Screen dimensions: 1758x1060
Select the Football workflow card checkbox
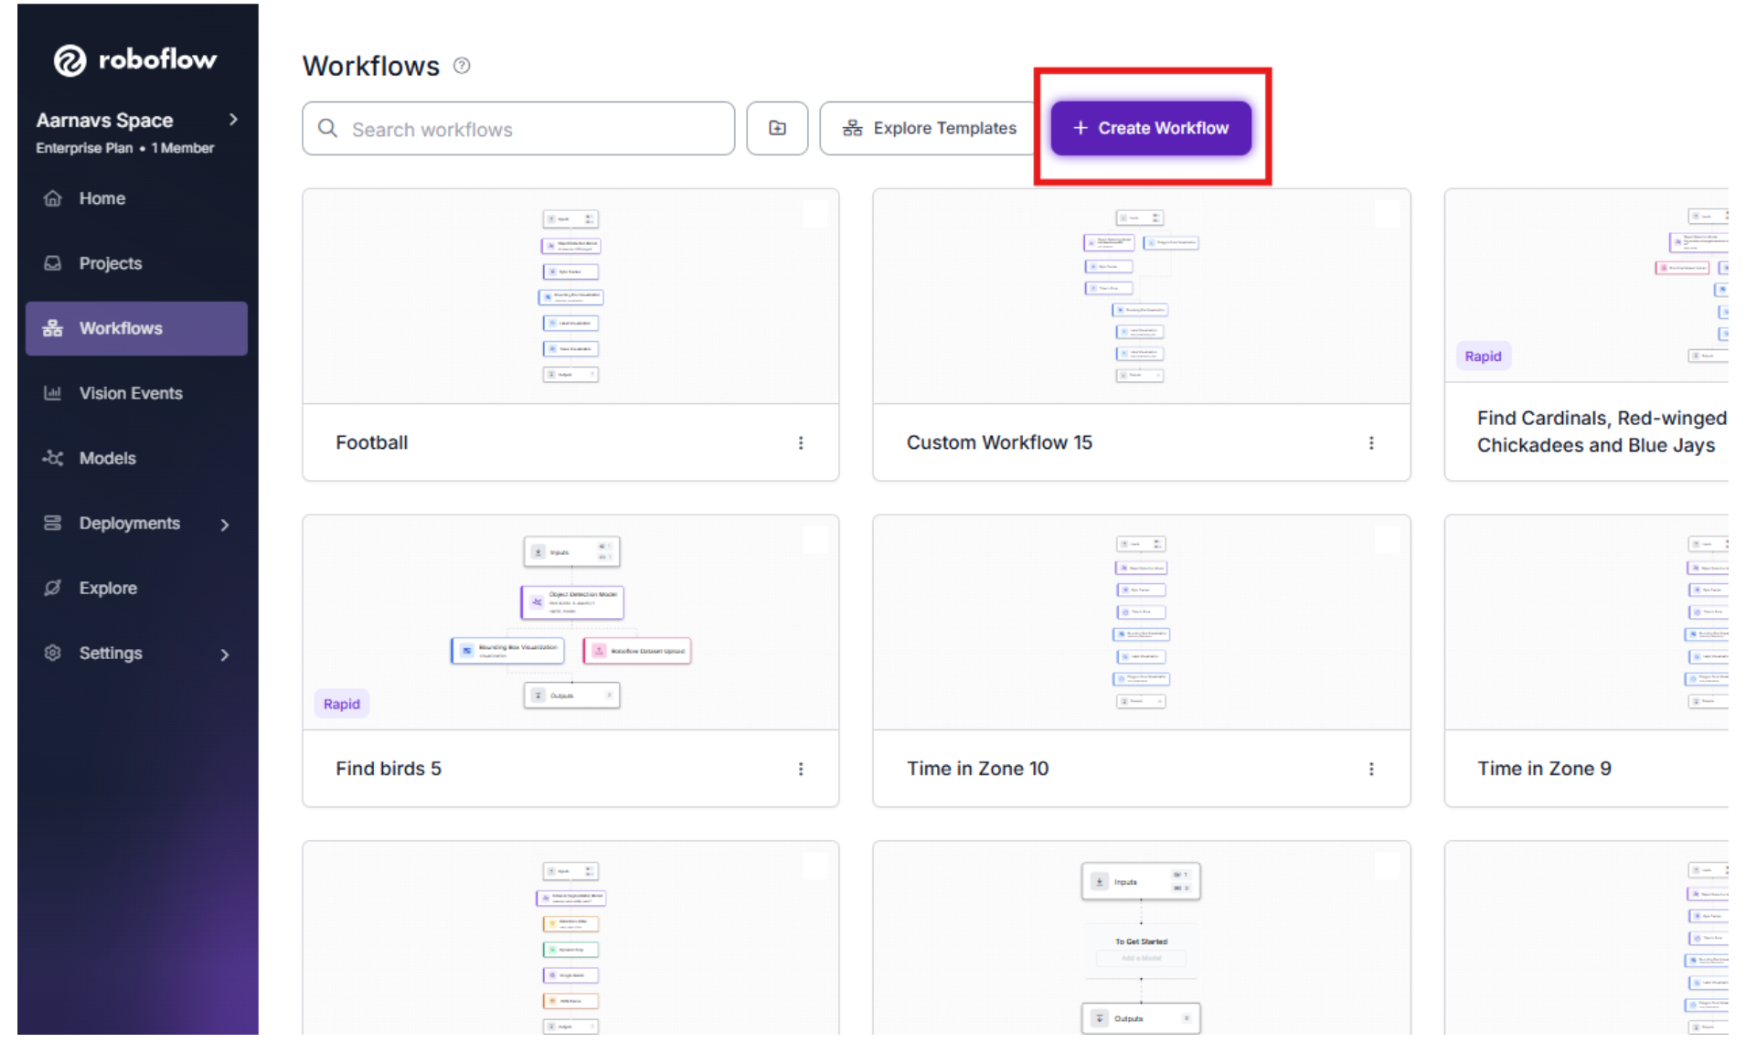pyautogui.click(x=814, y=213)
